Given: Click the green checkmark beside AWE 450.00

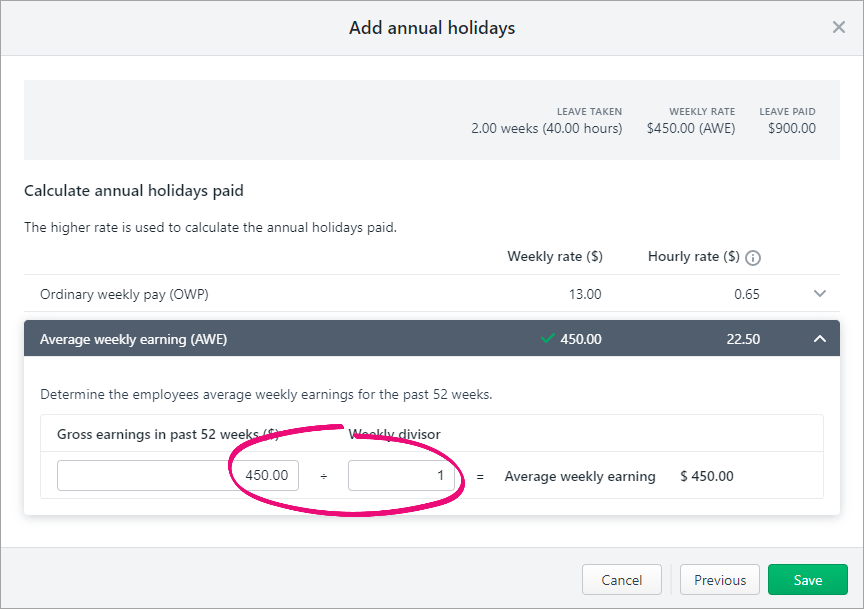Looking at the screenshot, I should [547, 339].
